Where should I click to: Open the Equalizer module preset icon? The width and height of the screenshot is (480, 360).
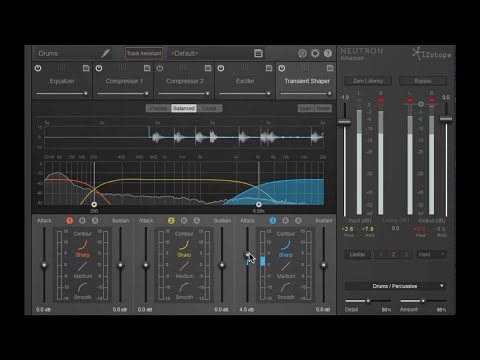tap(86, 68)
